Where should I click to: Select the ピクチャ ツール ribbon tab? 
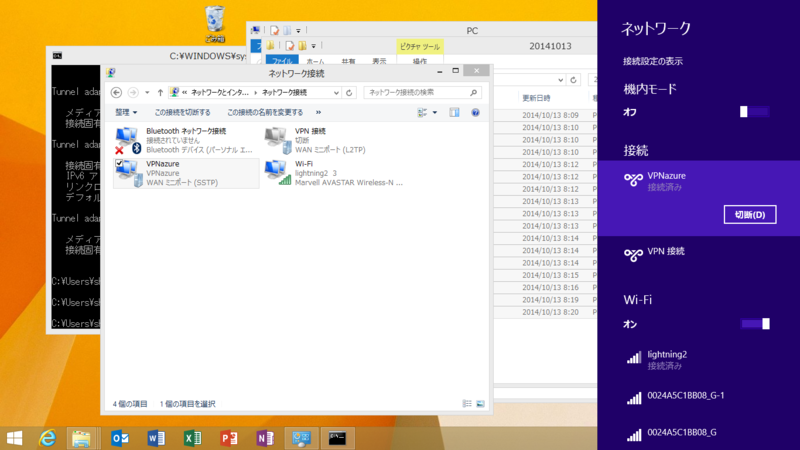[x=419, y=46]
